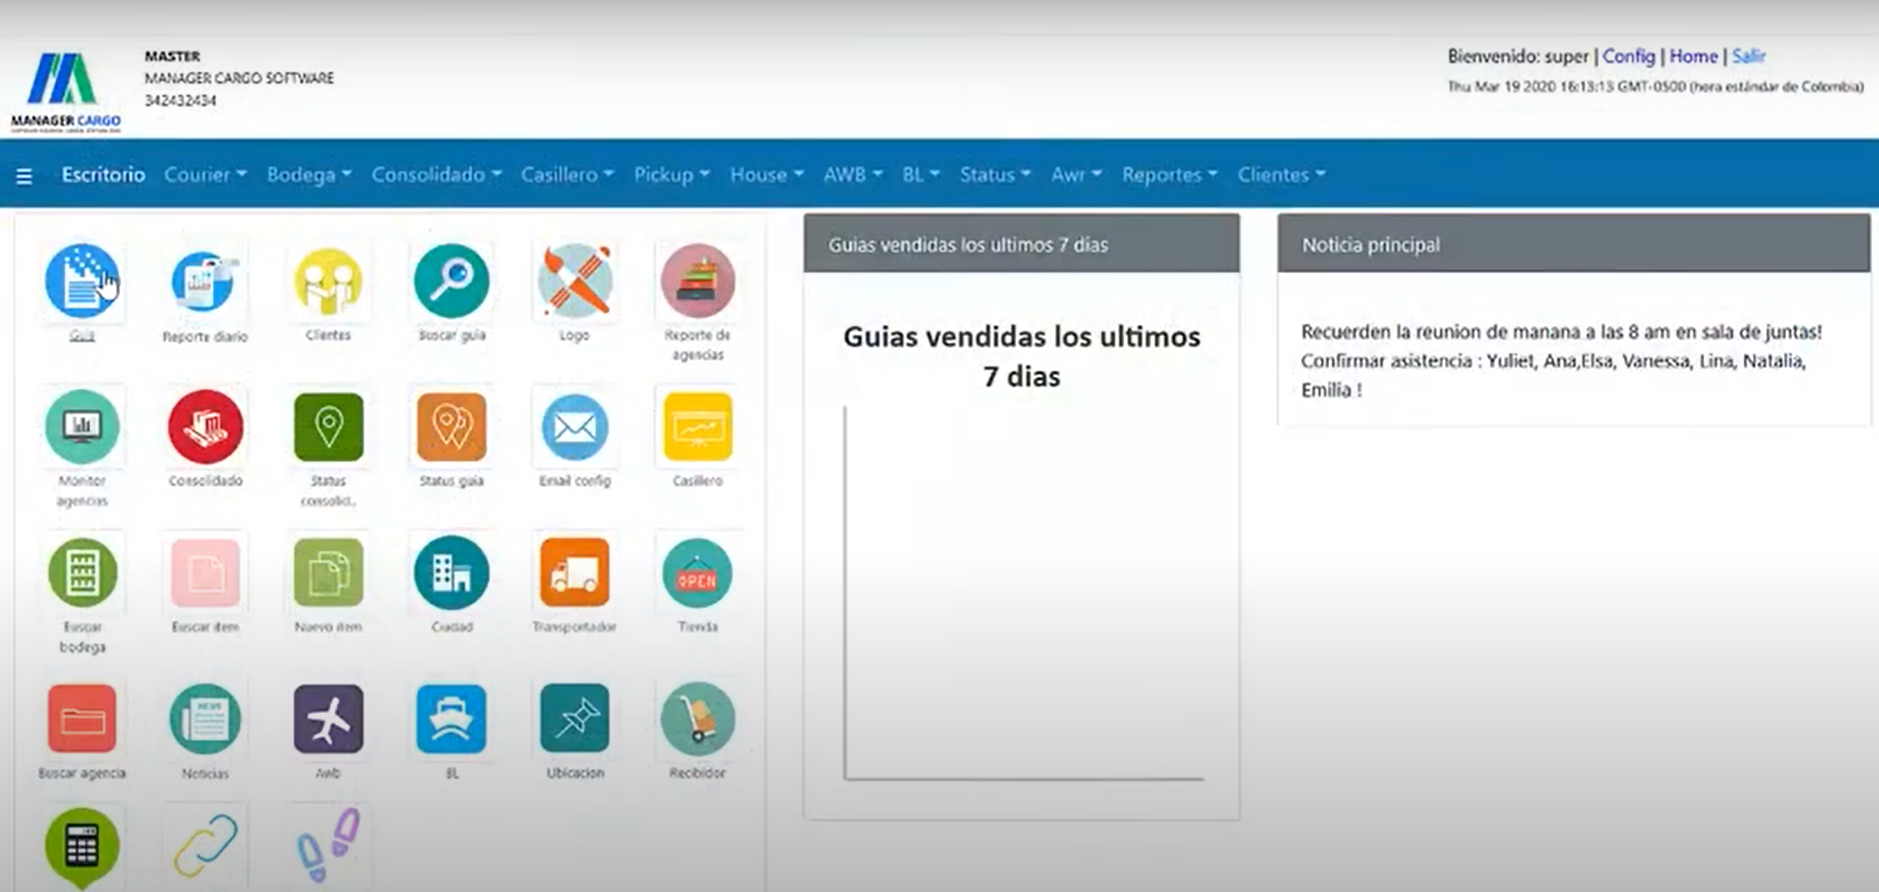Image resolution: width=1879 pixels, height=892 pixels.
Task: Expand the Clientes navbar dropdown
Action: (1281, 174)
